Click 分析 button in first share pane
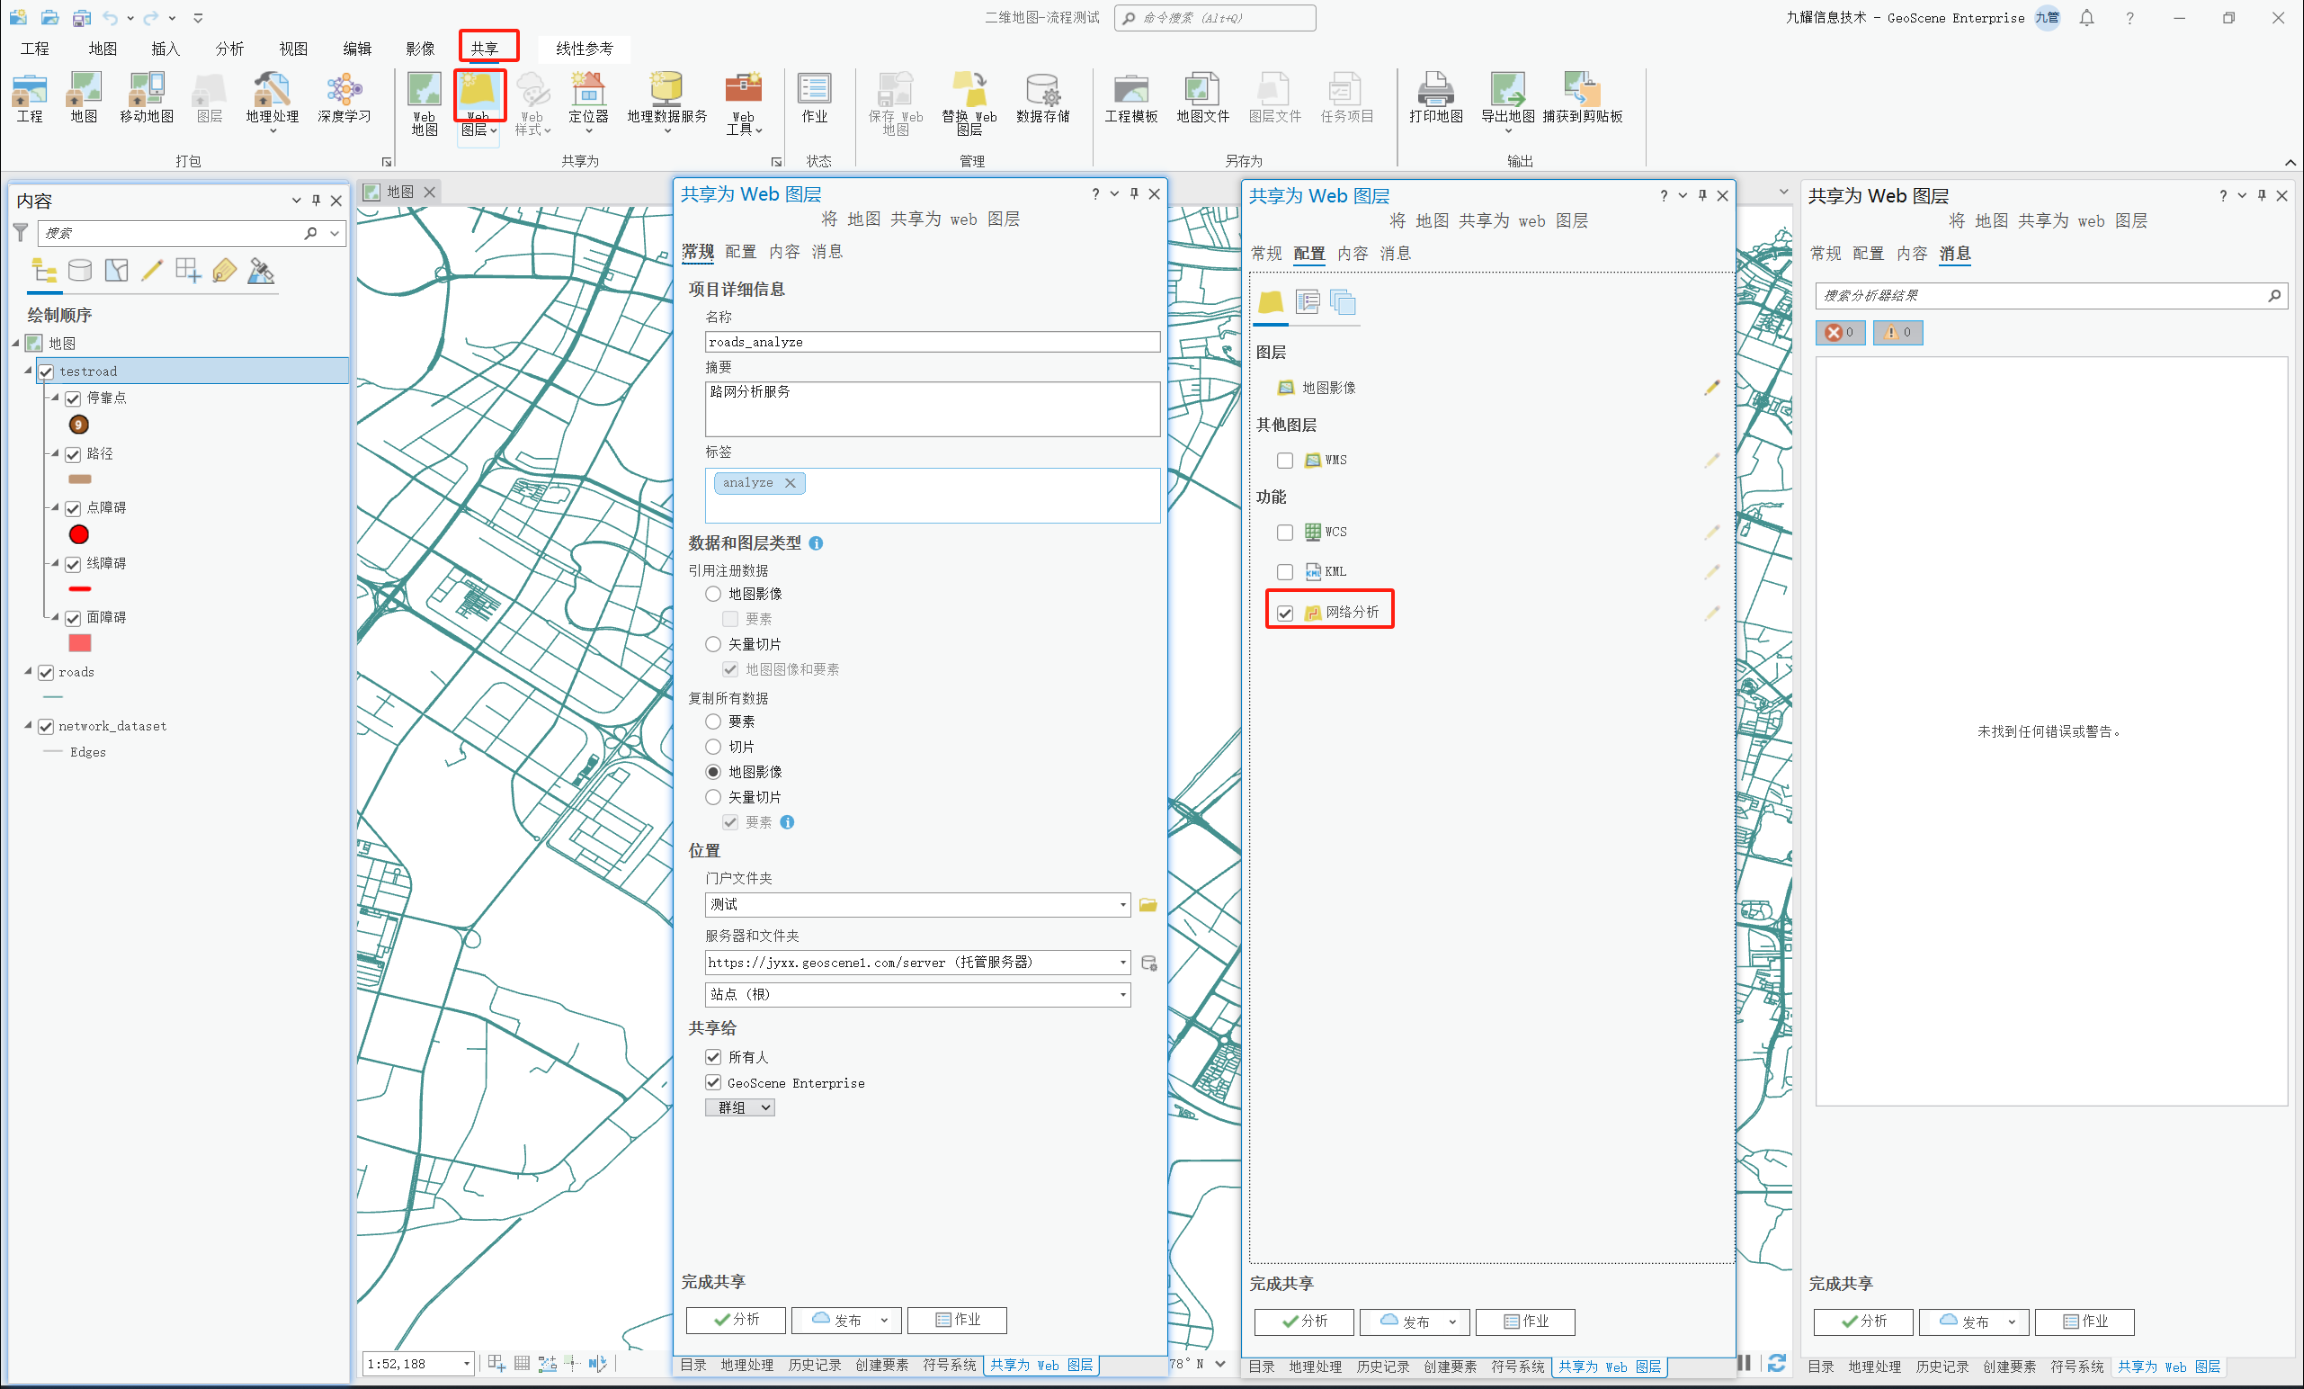The width and height of the screenshot is (2304, 1389). (x=736, y=1320)
